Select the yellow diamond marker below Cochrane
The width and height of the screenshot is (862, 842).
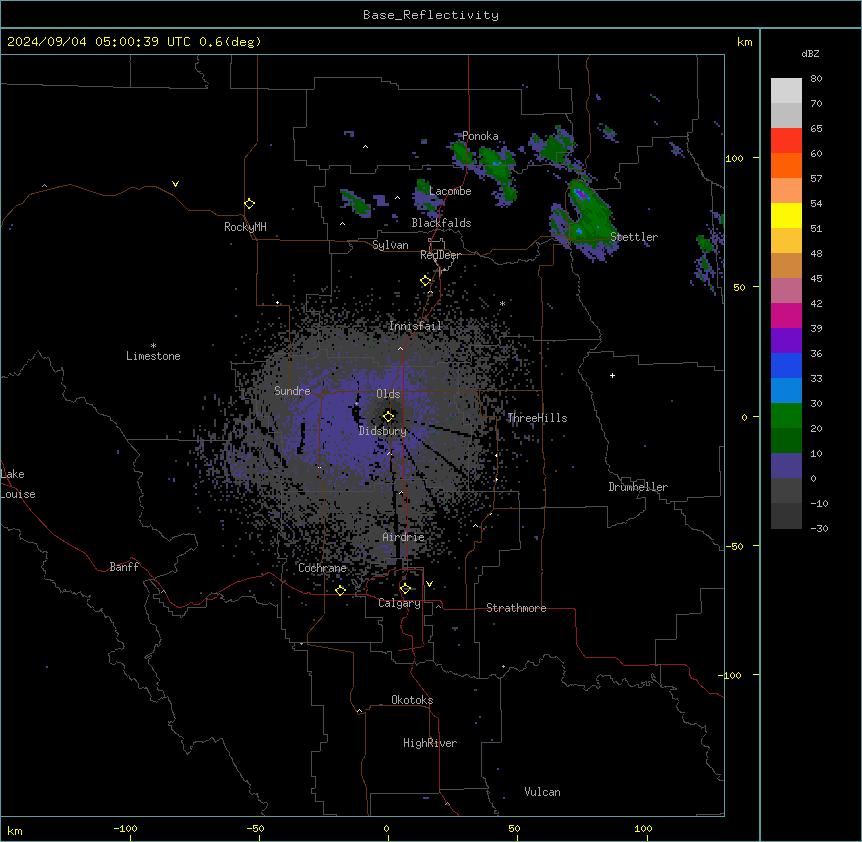pos(340,590)
